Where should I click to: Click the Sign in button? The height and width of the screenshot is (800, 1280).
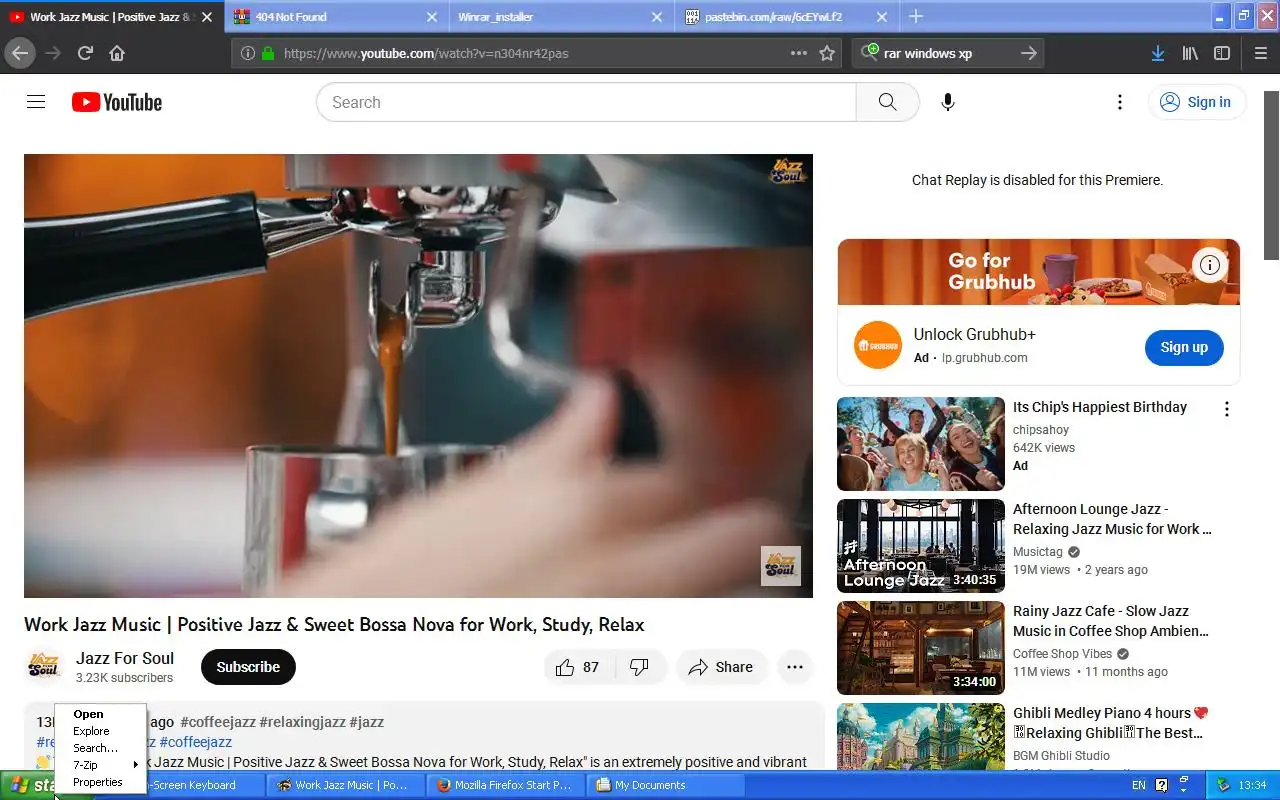(x=1196, y=102)
